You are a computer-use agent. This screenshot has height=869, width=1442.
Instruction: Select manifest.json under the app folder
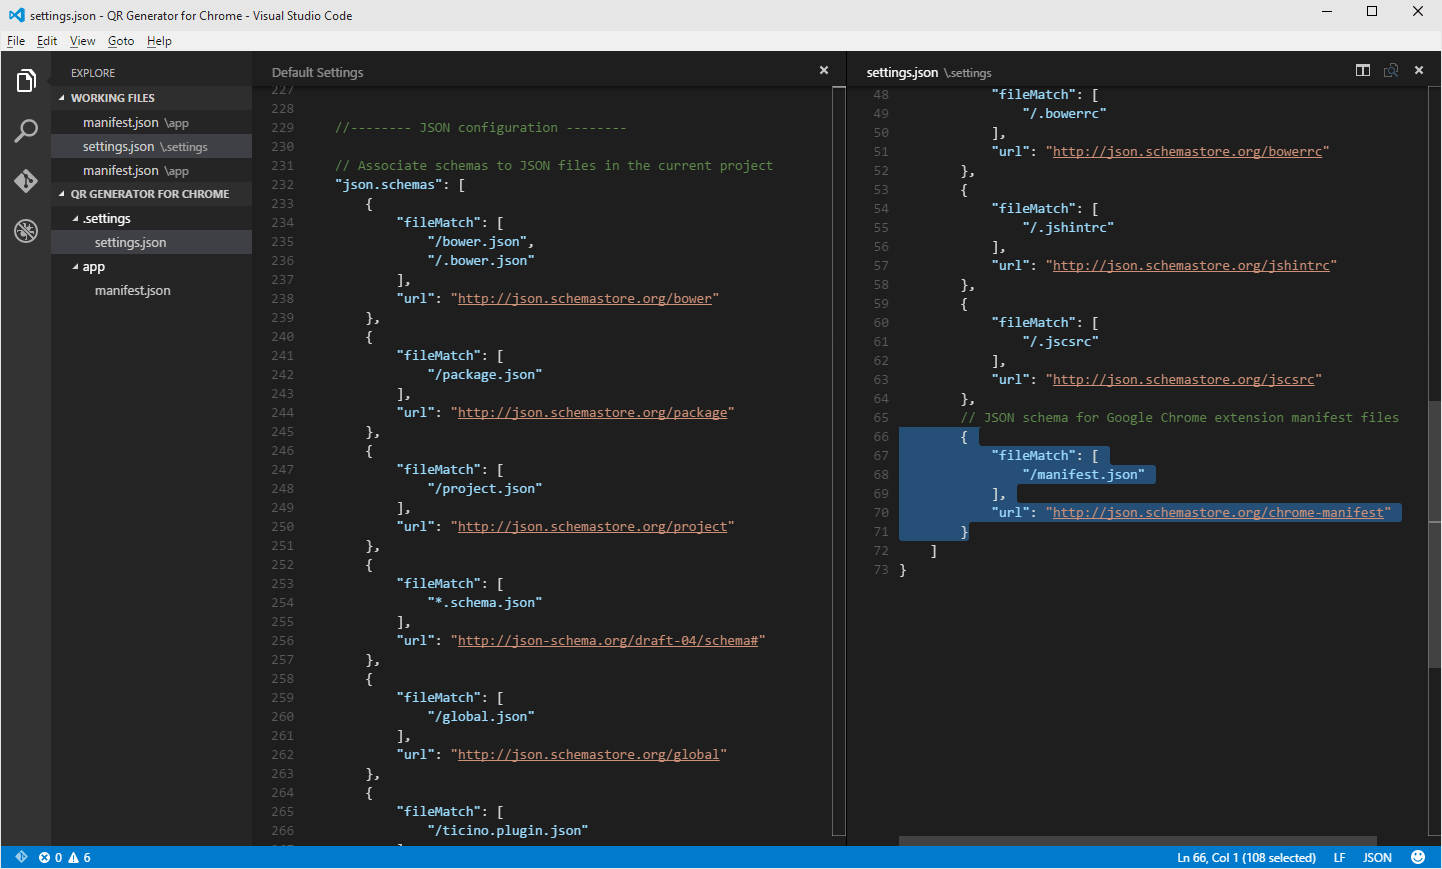tap(132, 290)
